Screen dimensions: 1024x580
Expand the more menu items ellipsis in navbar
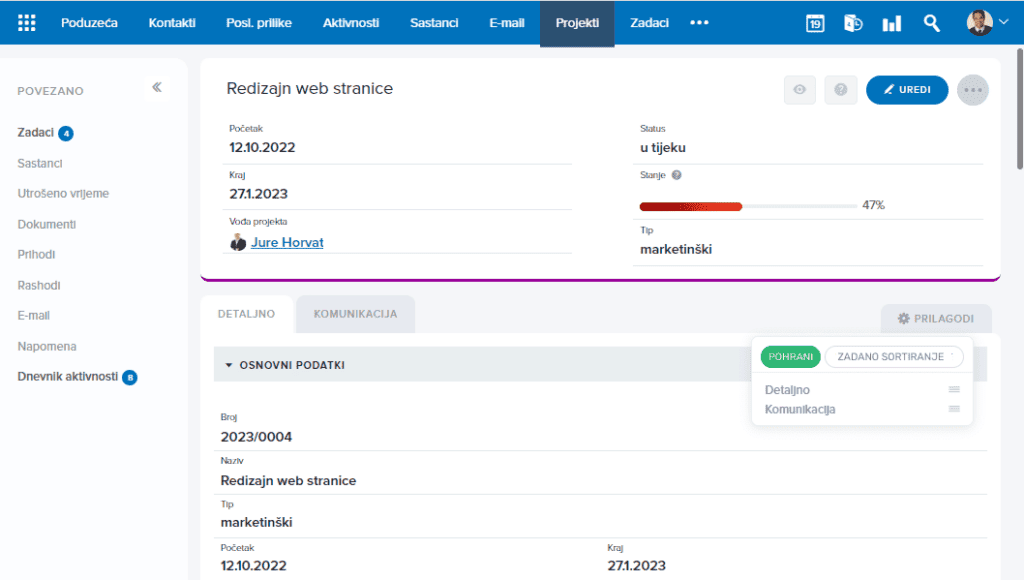699,23
